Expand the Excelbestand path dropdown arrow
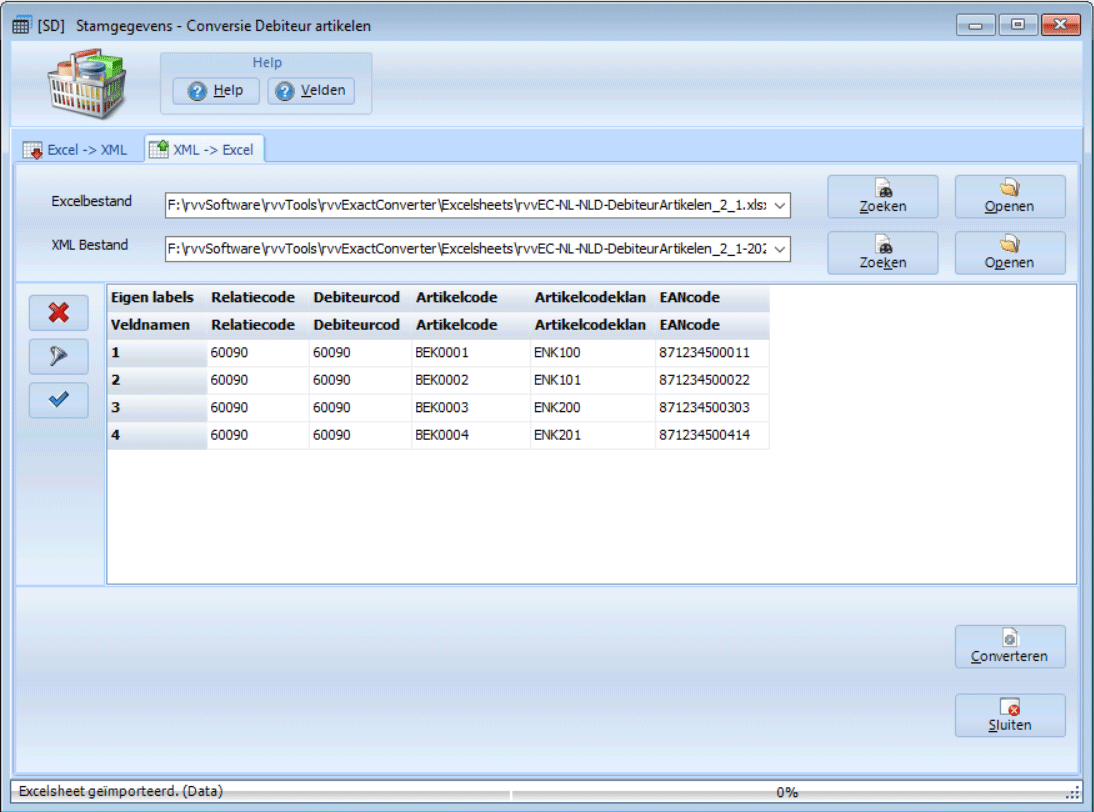The width and height of the screenshot is (1094, 812). click(x=779, y=206)
